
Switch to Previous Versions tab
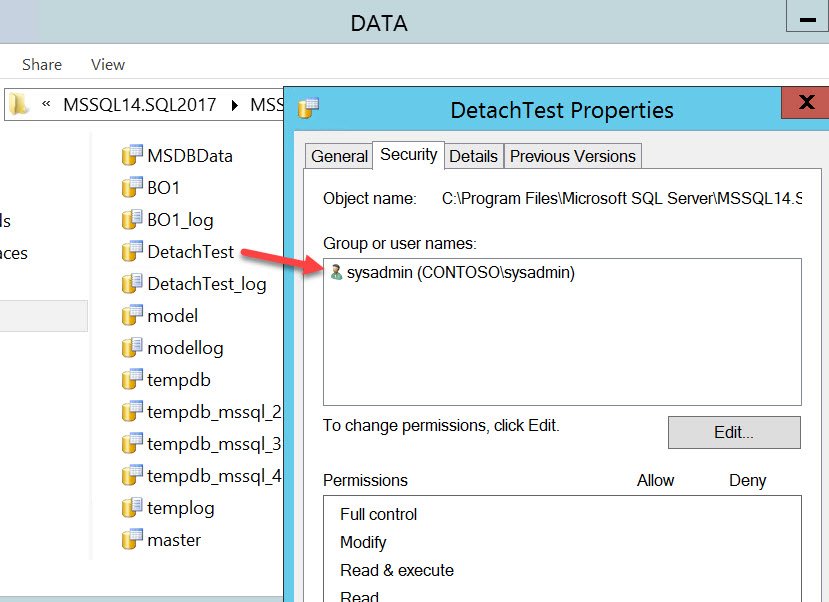[572, 156]
